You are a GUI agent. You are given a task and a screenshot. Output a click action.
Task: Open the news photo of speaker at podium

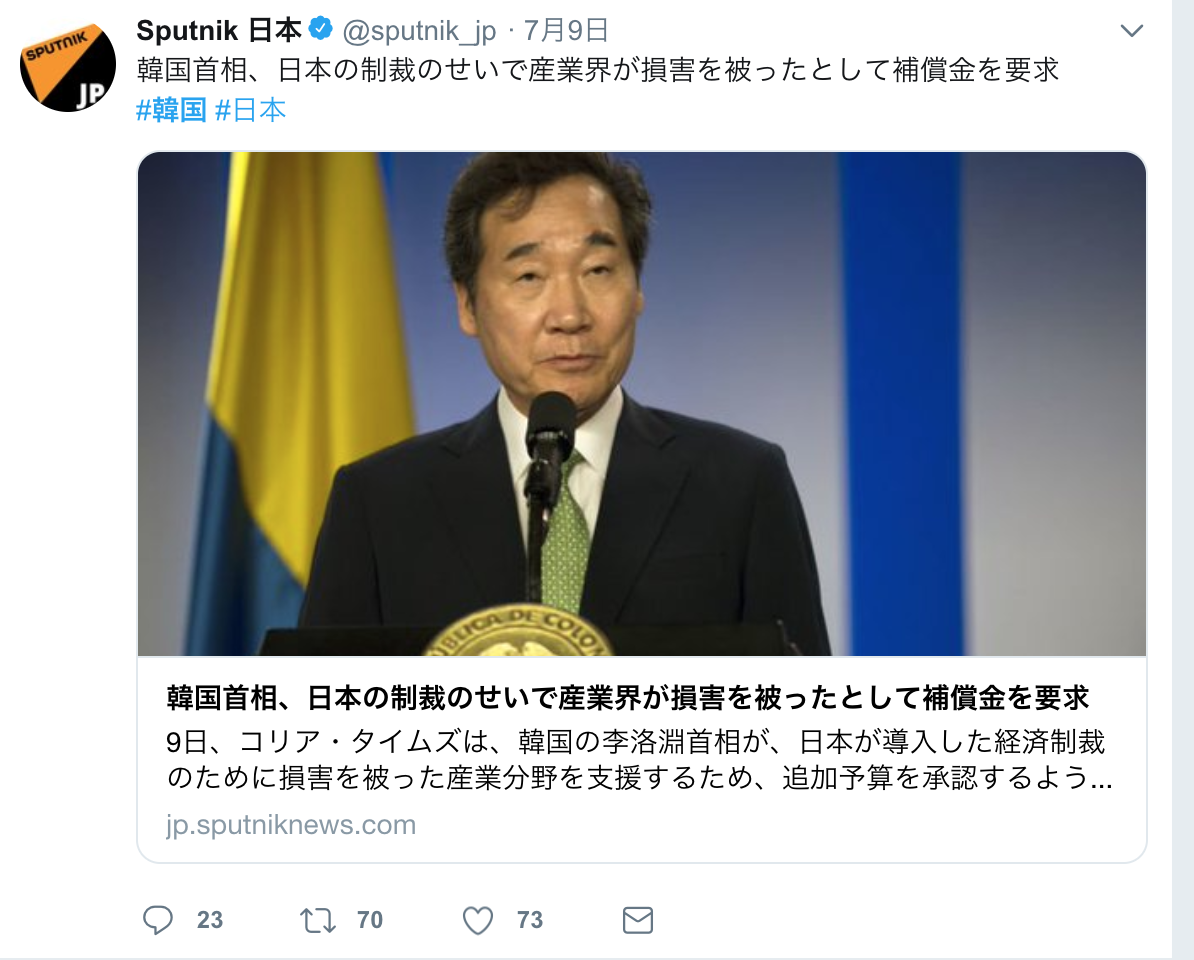click(642, 403)
